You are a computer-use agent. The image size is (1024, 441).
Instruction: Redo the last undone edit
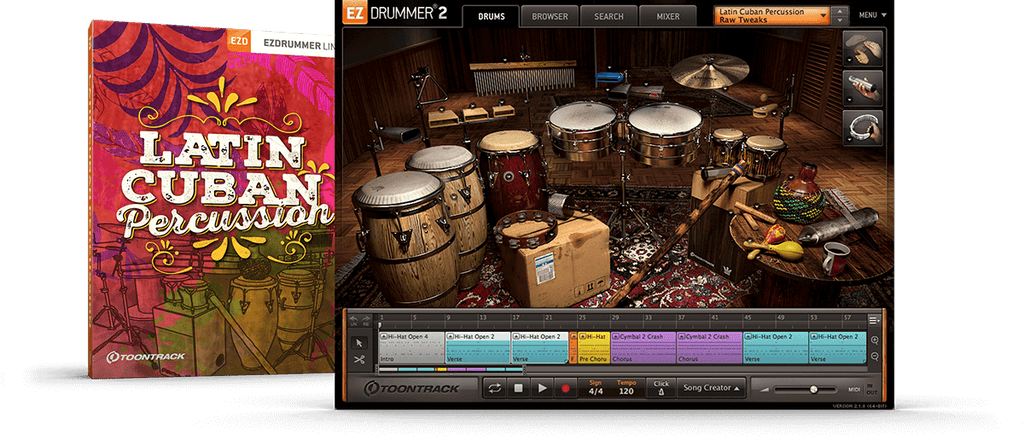366,320
